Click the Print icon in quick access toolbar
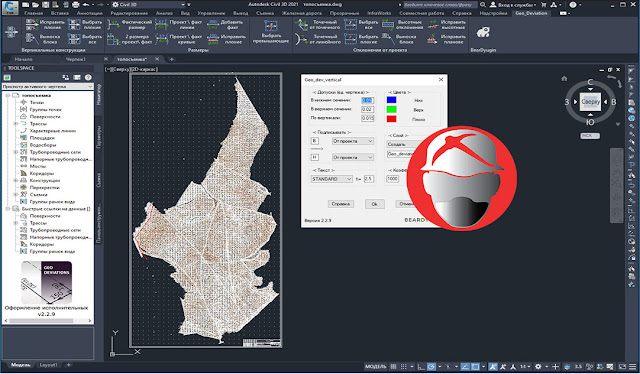 [76, 4]
